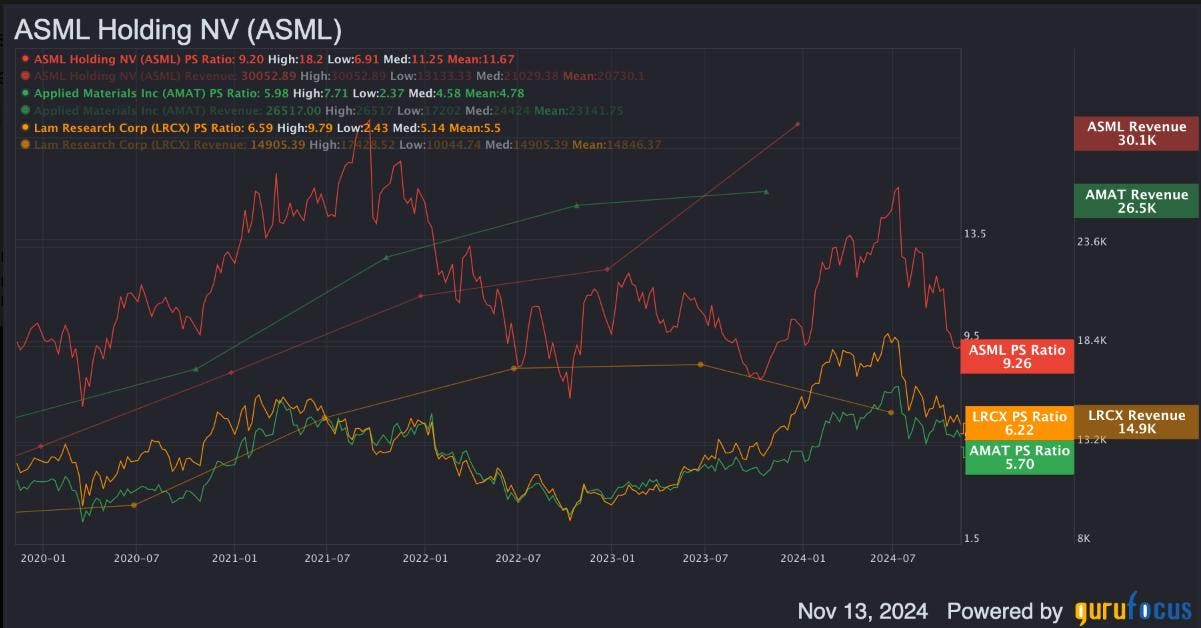Click the red dot beside ASML PS Ratio legend
The width and height of the screenshot is (1201, 628).
(25, 59)
